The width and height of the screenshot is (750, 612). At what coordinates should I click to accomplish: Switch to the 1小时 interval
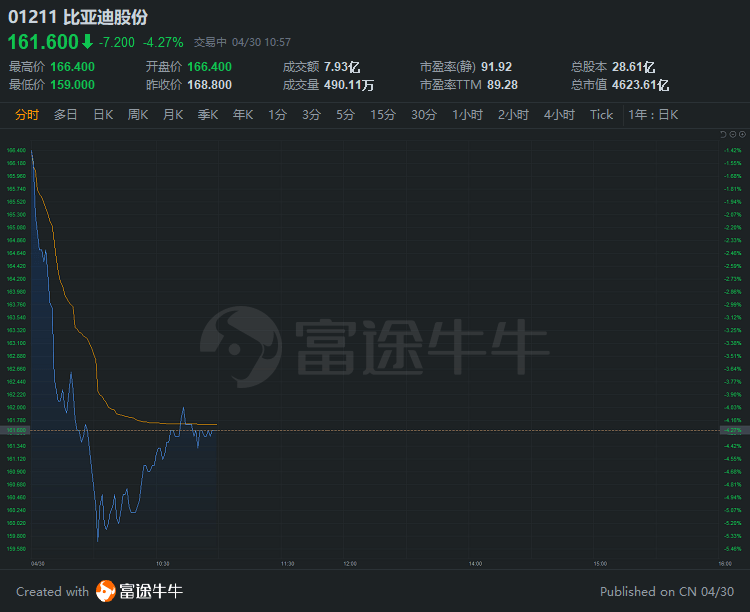[468, 115]
